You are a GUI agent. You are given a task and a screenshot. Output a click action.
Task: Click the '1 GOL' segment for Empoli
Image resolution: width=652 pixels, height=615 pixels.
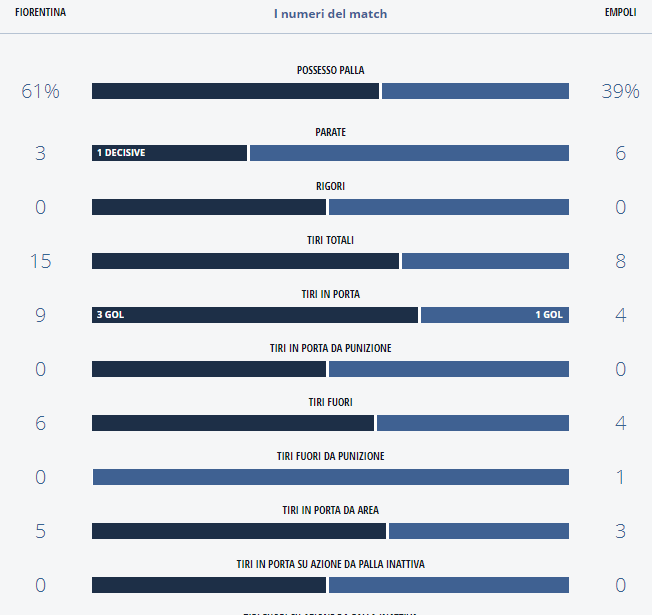click(495, 315)
